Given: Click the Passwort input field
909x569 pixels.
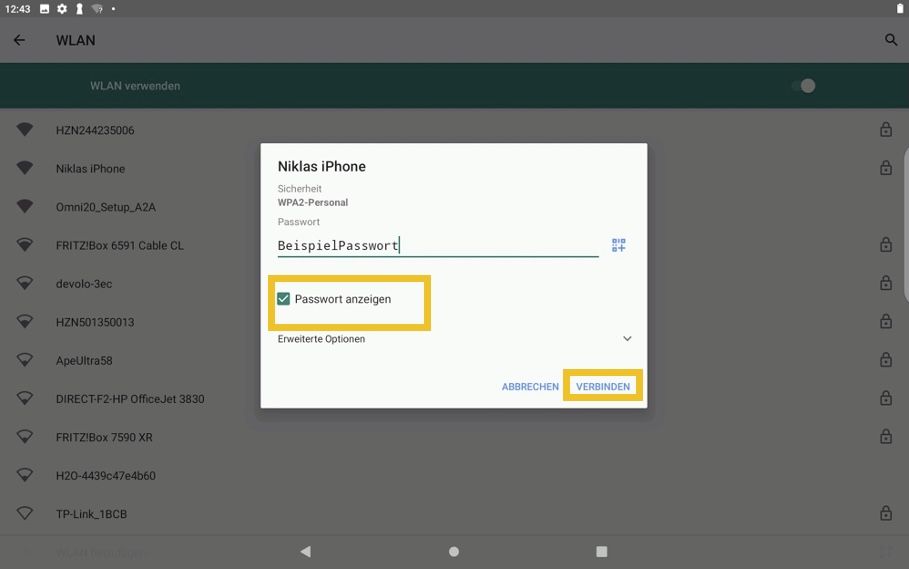Looking at the screenshot, I should coord(437,245).
